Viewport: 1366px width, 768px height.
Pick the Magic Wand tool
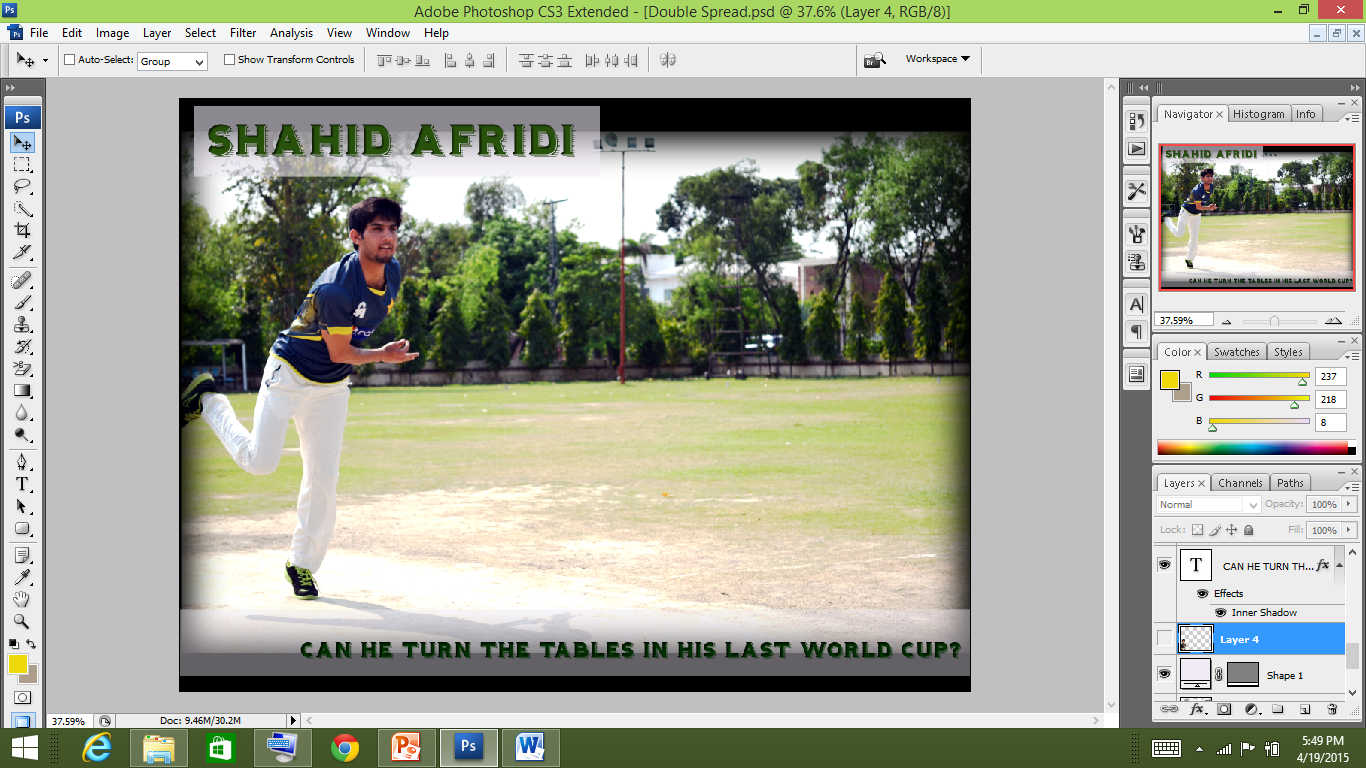click(x=22, y=209)
